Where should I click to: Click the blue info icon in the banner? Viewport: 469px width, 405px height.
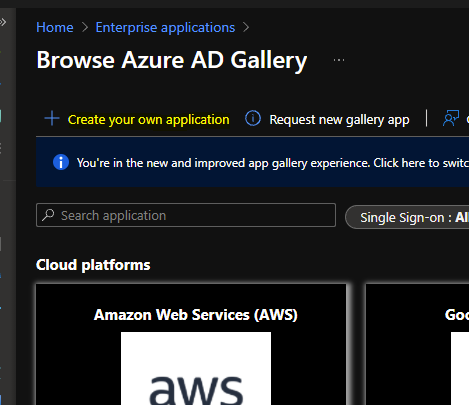tap(61, 163)
